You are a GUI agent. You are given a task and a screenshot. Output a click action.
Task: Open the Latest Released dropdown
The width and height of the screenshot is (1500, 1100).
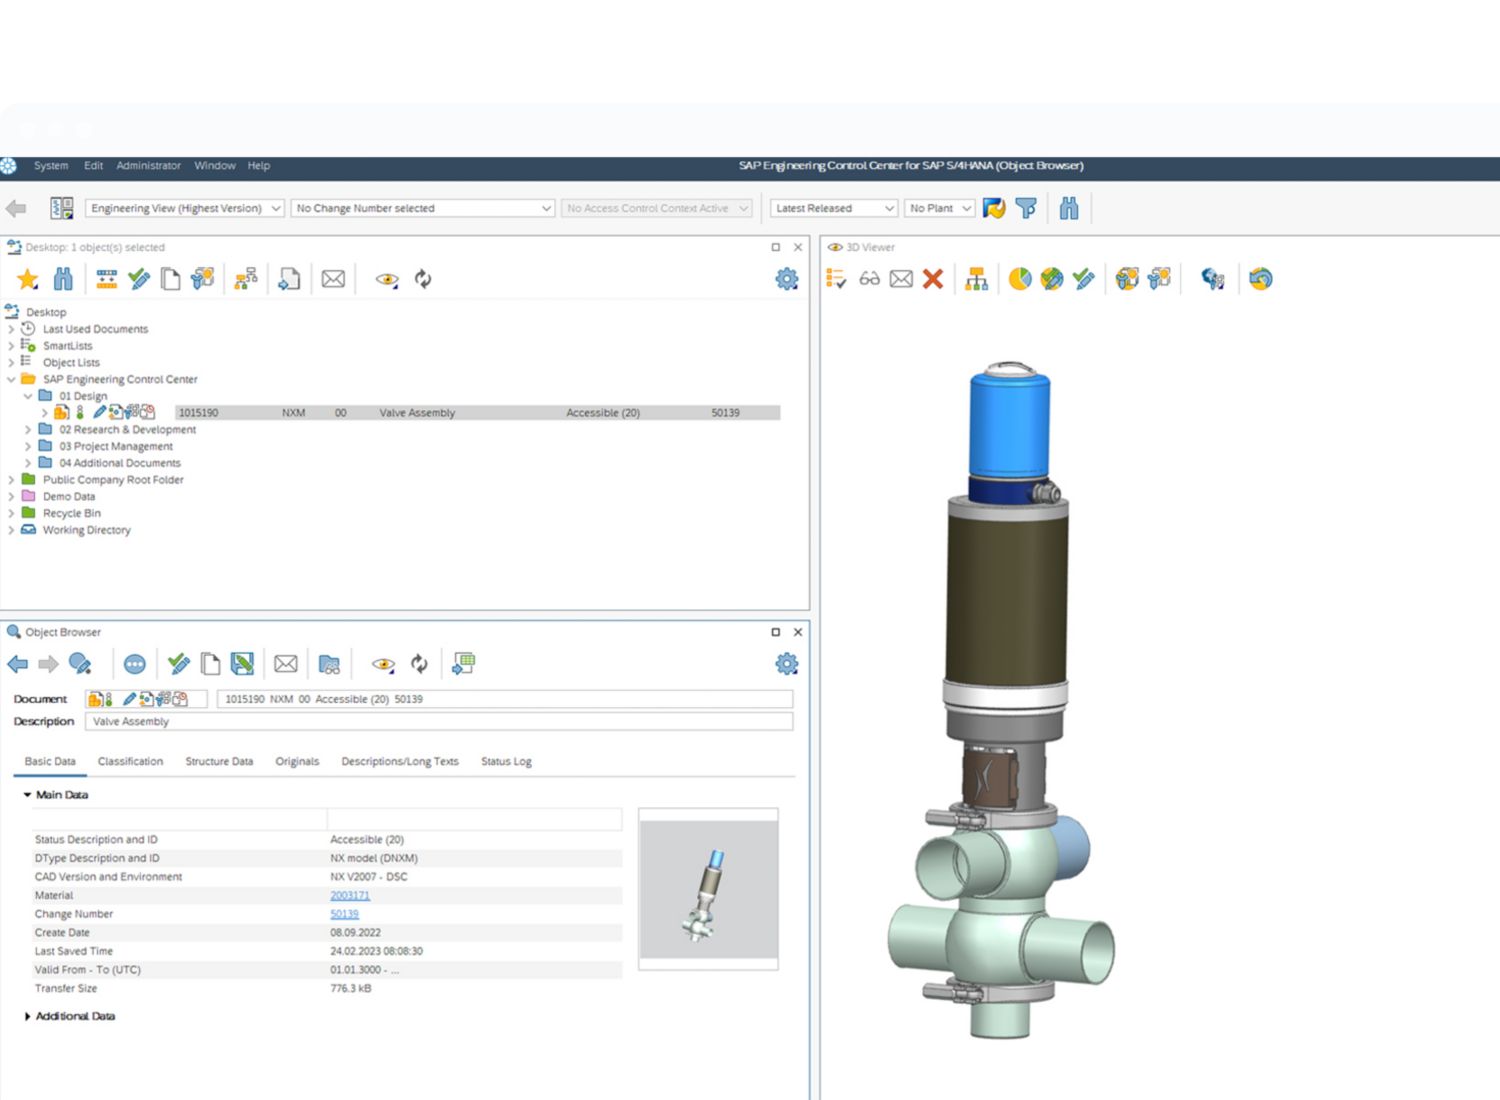(x=834, y=208)
